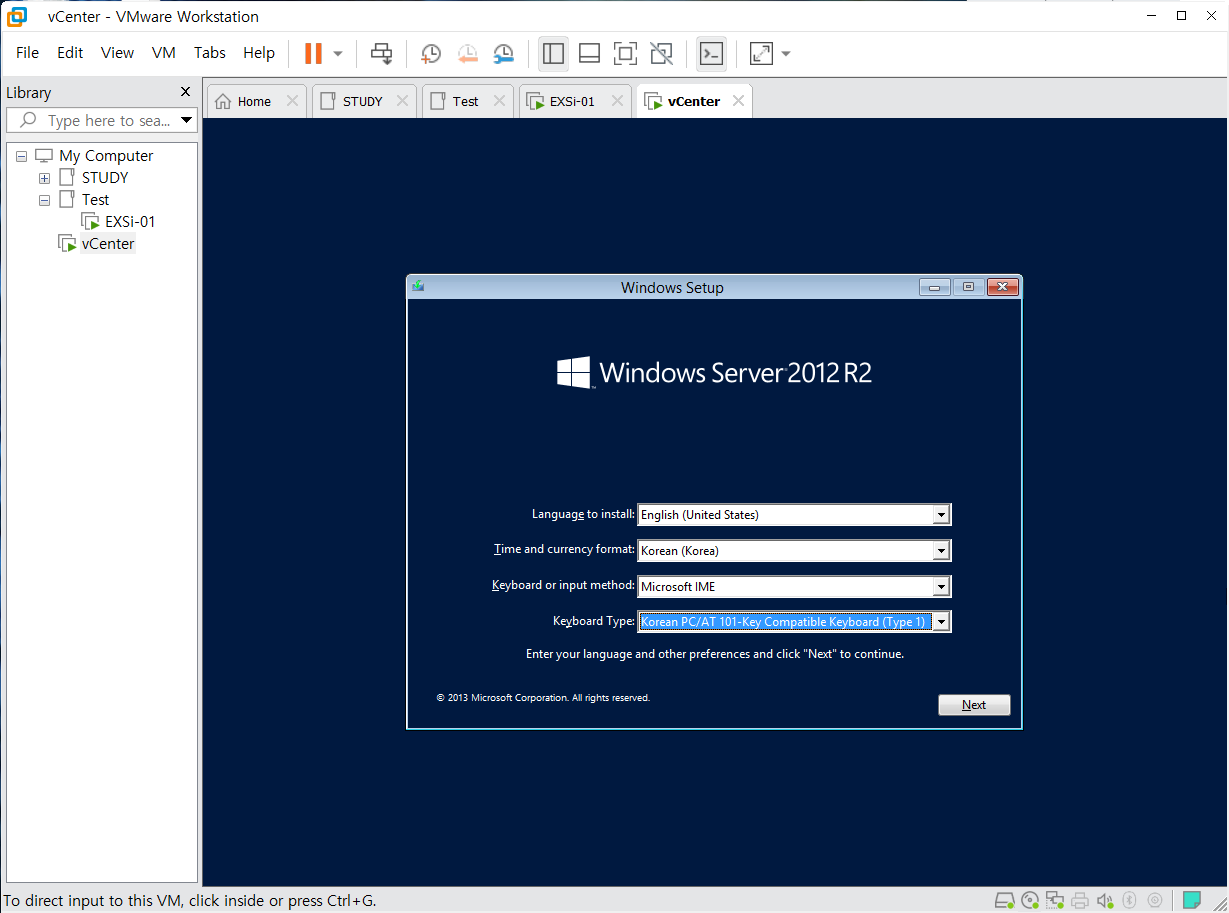Minimize the Windows Setup dialog
The height and width of the screenshot is (913, 1229).
point(934,287)
